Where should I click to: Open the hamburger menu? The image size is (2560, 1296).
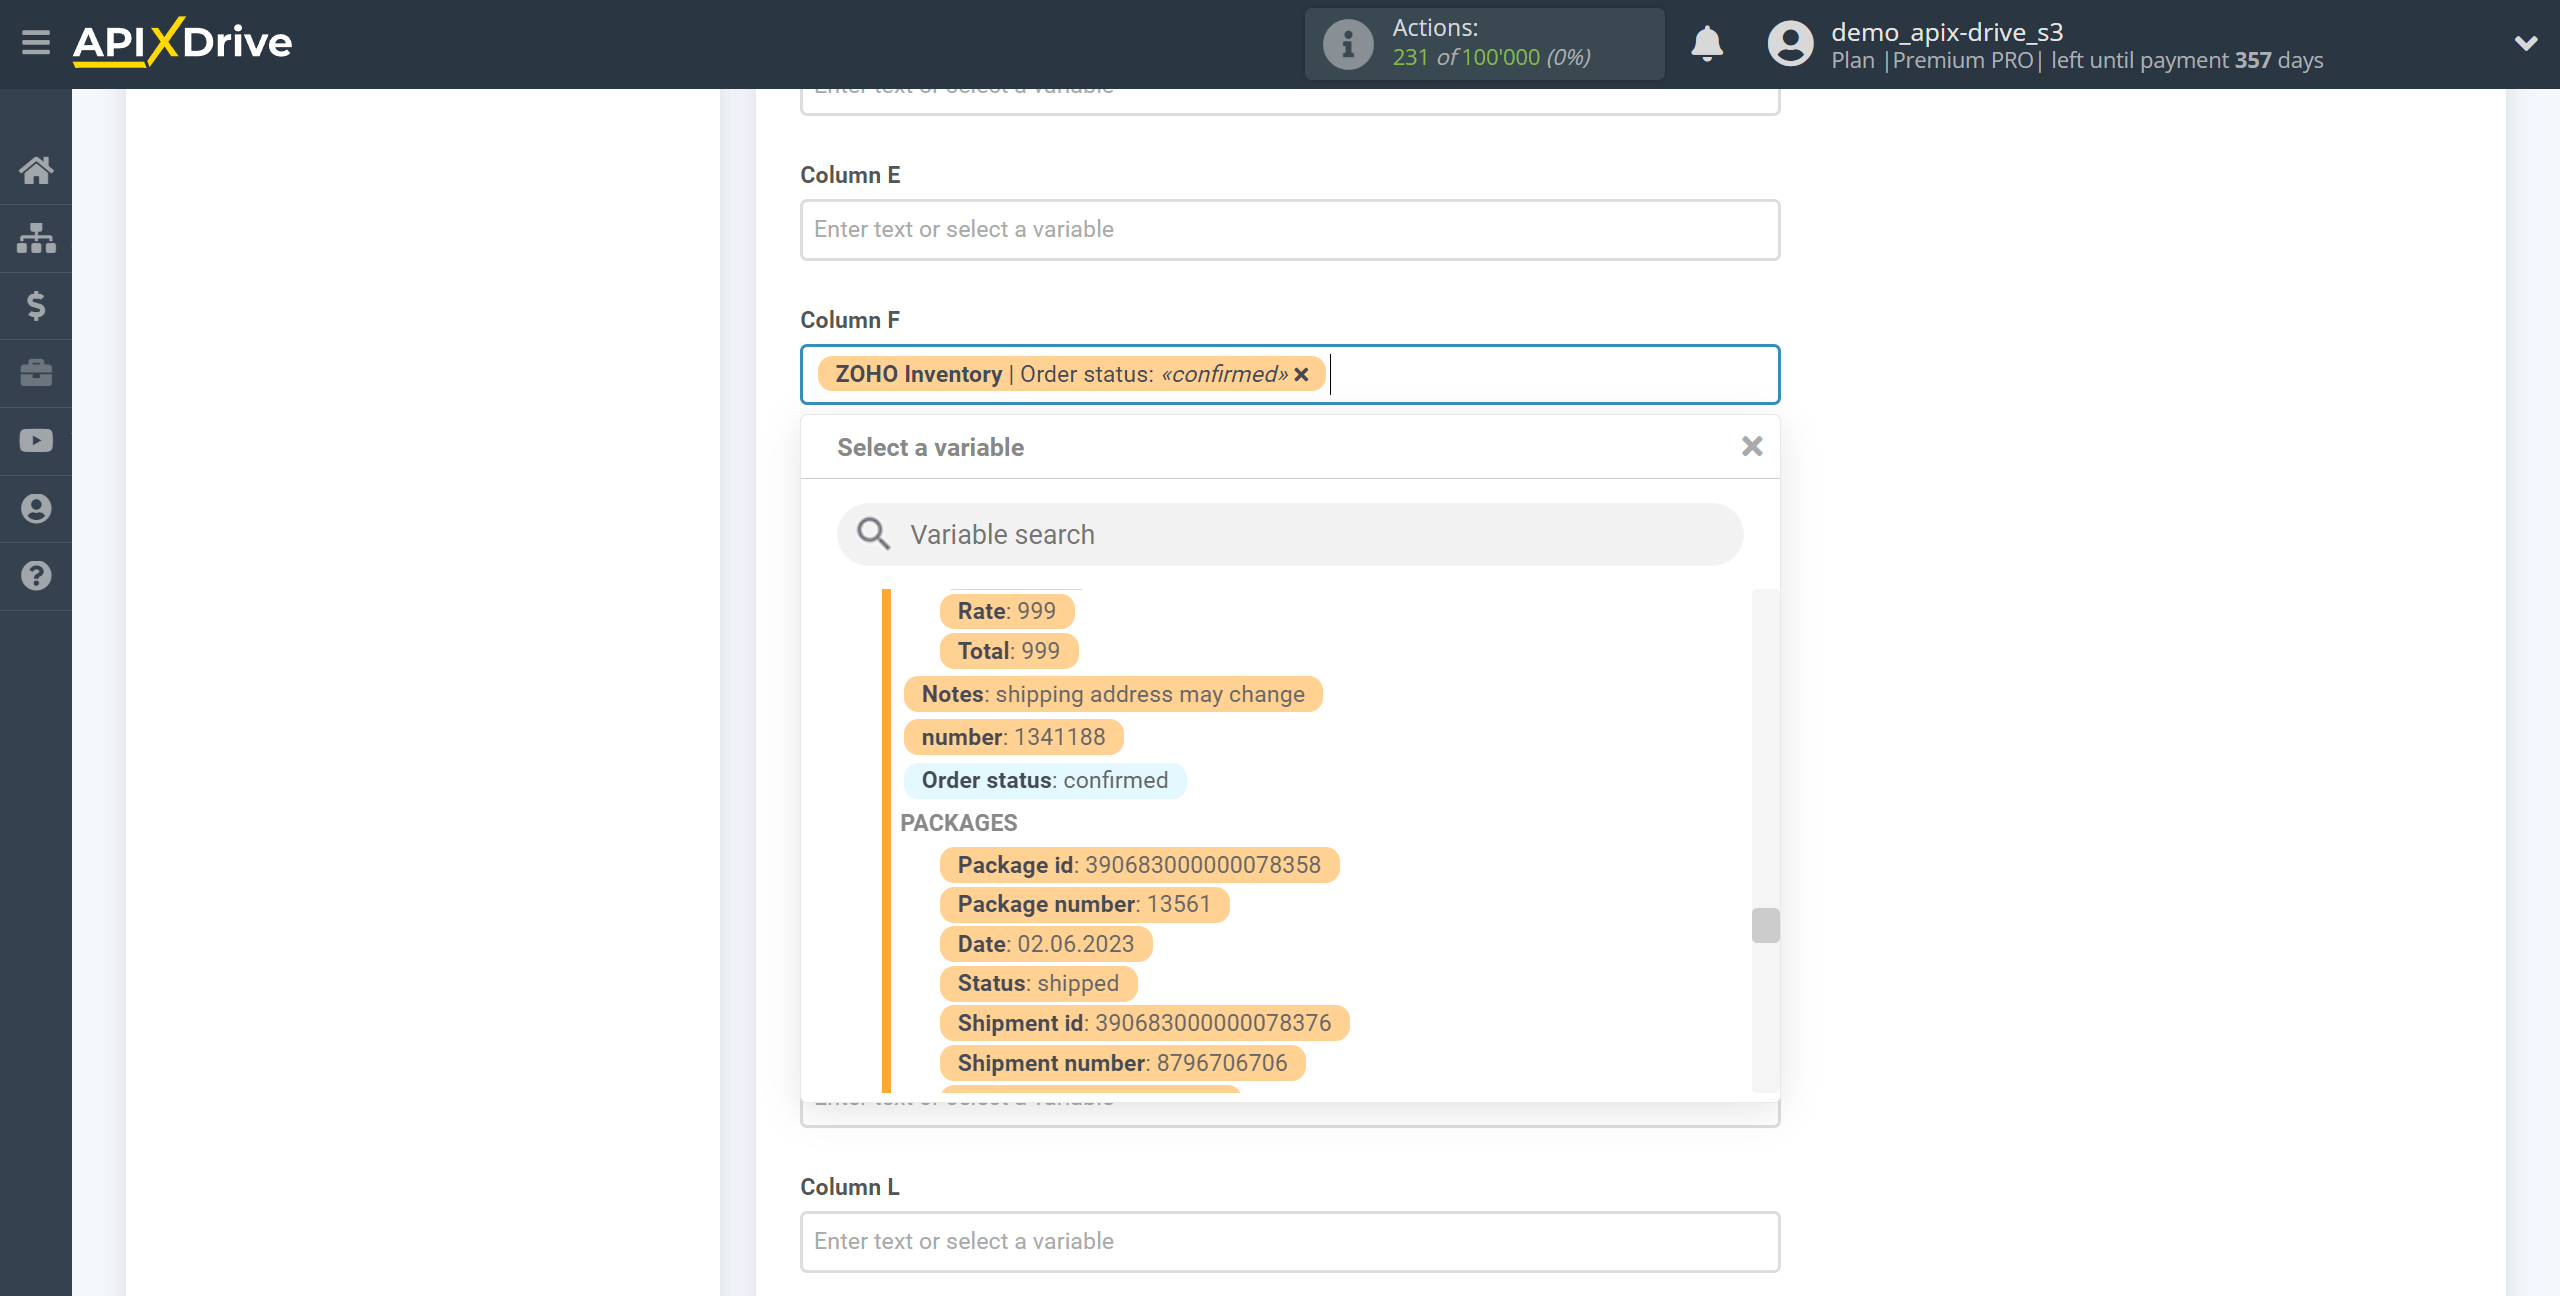pyautogui.click(x=36, y=43)
